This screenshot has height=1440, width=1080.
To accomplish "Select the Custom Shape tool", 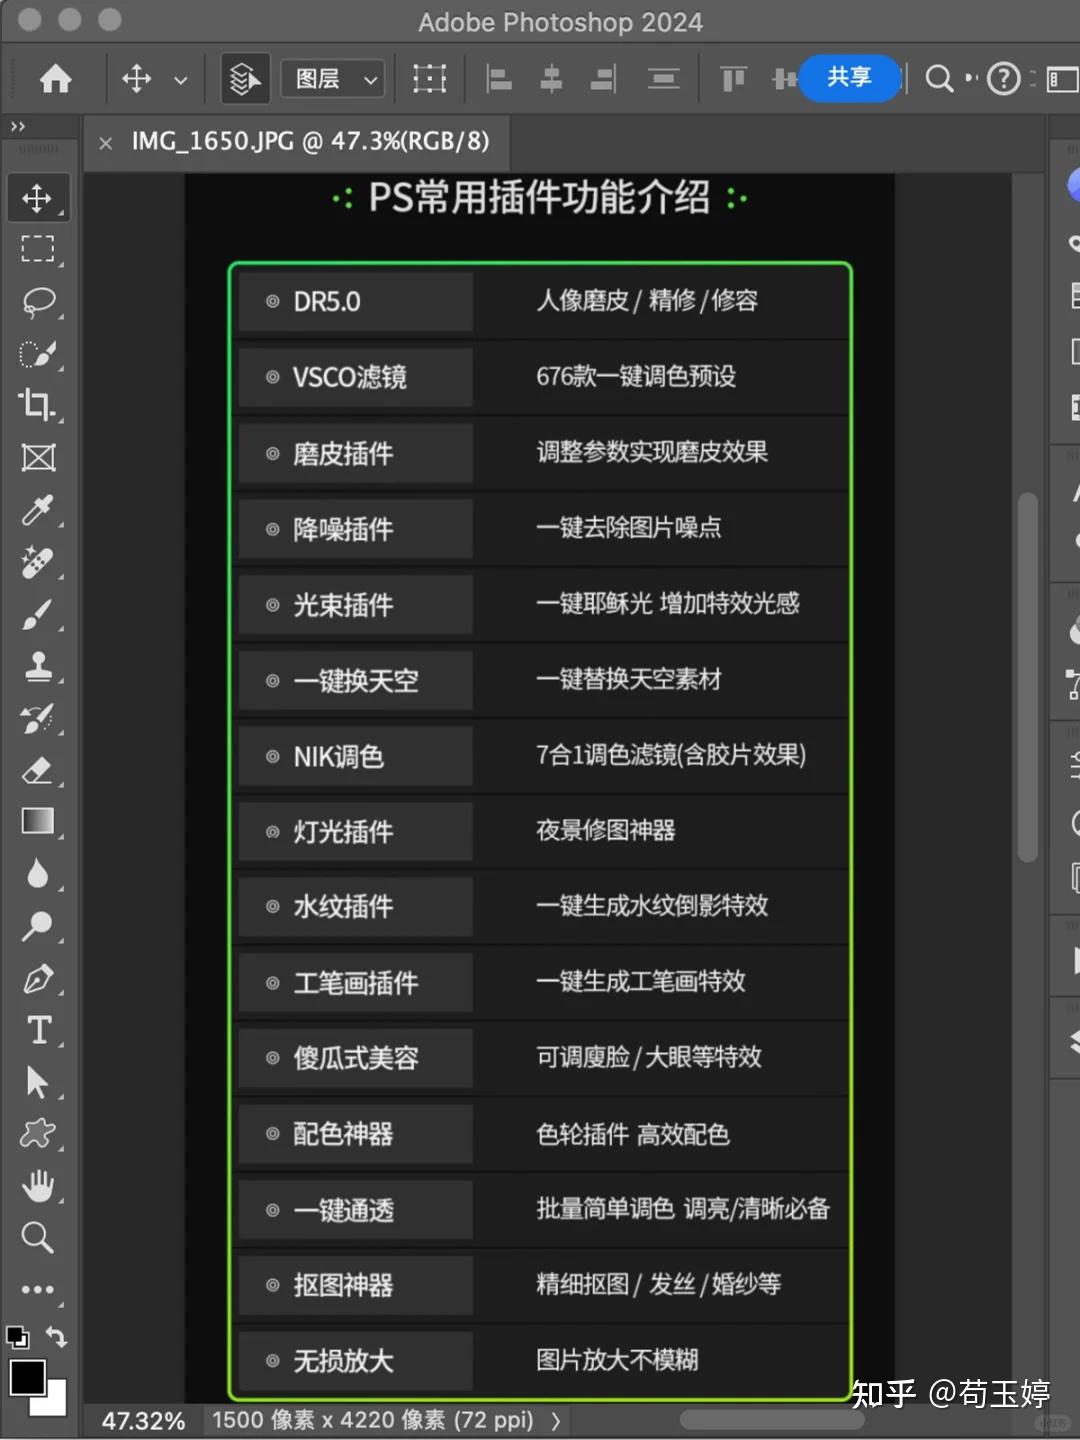I will point(38,1134).
